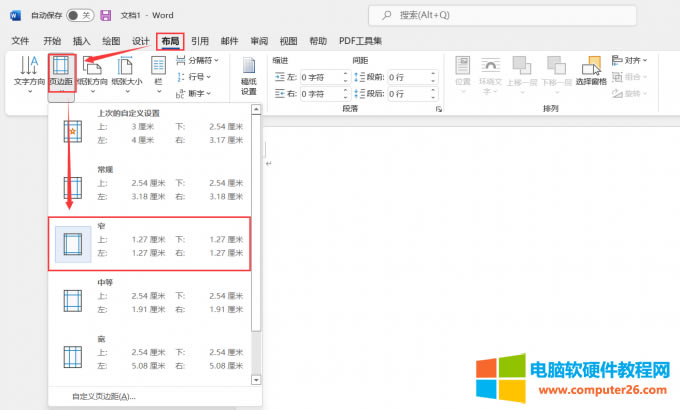
Task: Click the margins list scroll-down arrow
Action: [x=255, y=380]
